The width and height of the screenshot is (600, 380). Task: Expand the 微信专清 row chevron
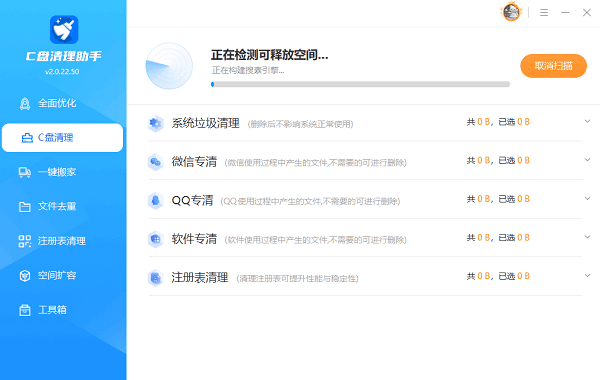587,160
